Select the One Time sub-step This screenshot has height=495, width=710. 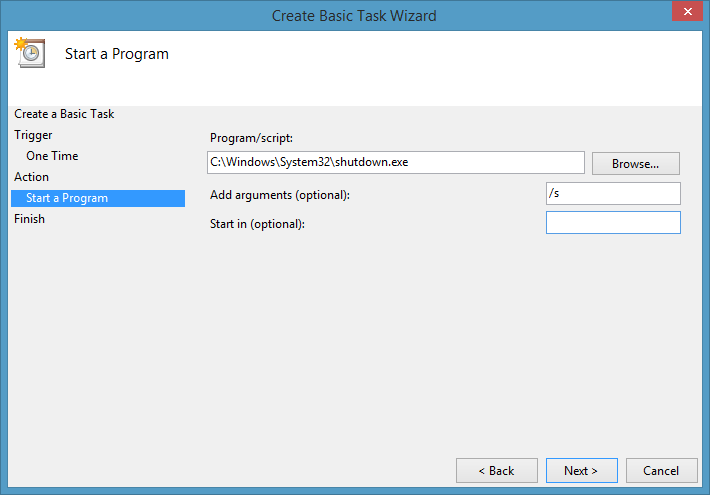52,156
